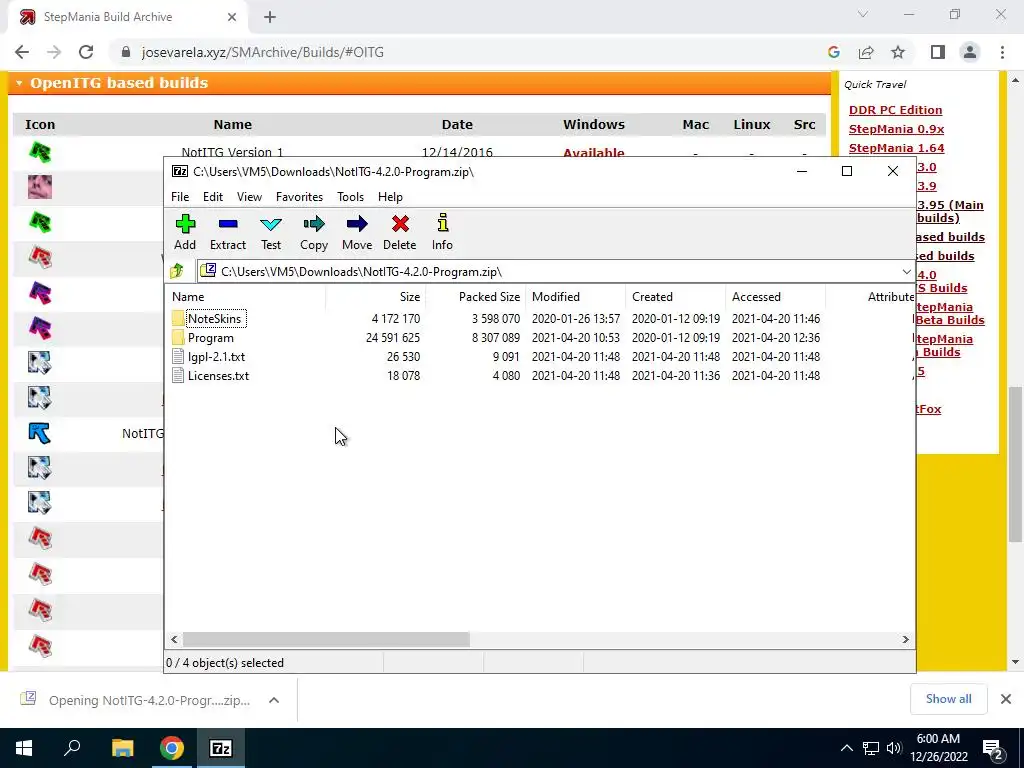The height and width of the screenshot is (768, 1024).
Task: Open the StepMania 0.9x quick travel link
Action: click(x=896, y=129)
